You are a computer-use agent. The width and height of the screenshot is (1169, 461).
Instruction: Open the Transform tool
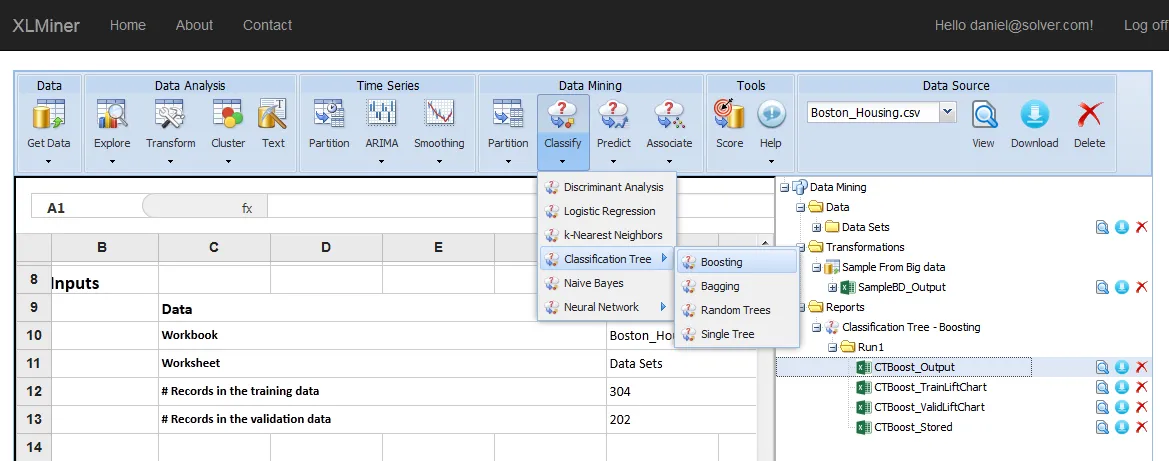pos(171,123)
